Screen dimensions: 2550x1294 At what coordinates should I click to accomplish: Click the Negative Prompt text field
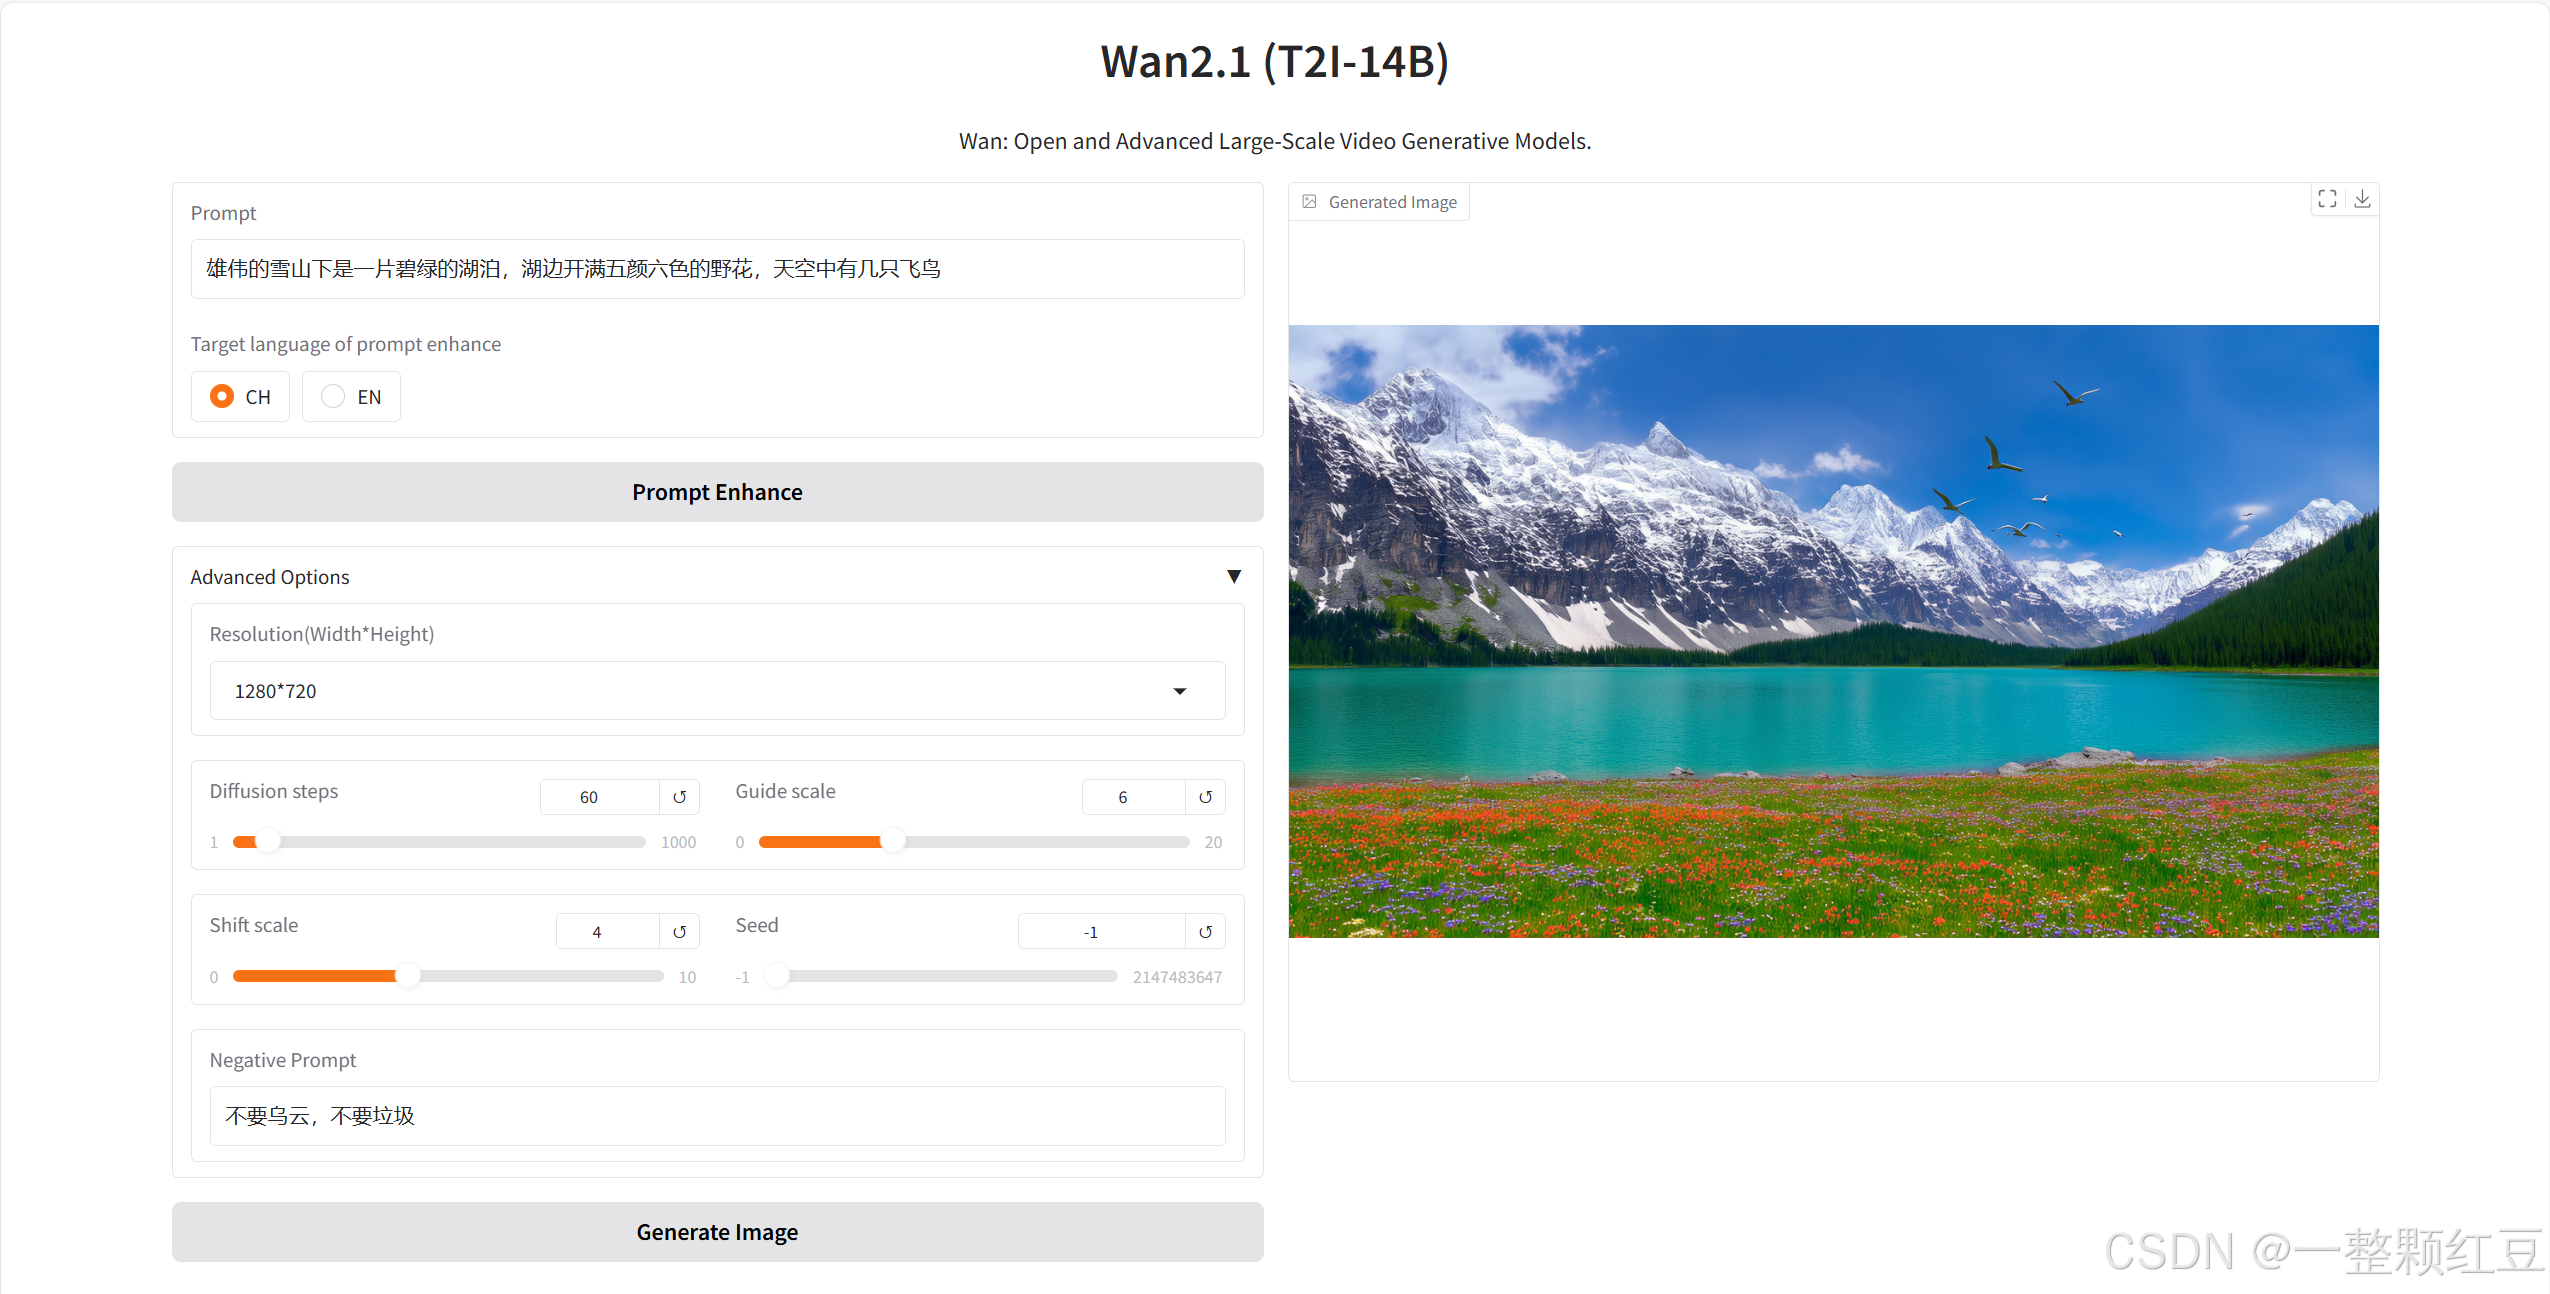[717, 1116]
